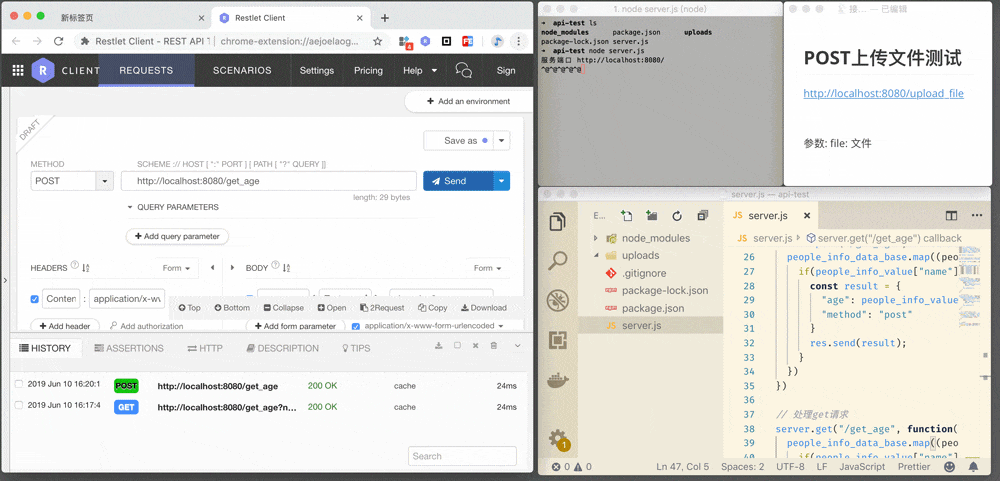This screenshot has width=1000, height=481.
Task: Open package.json in VS Code explorer
Action: (x=651, y=308)
